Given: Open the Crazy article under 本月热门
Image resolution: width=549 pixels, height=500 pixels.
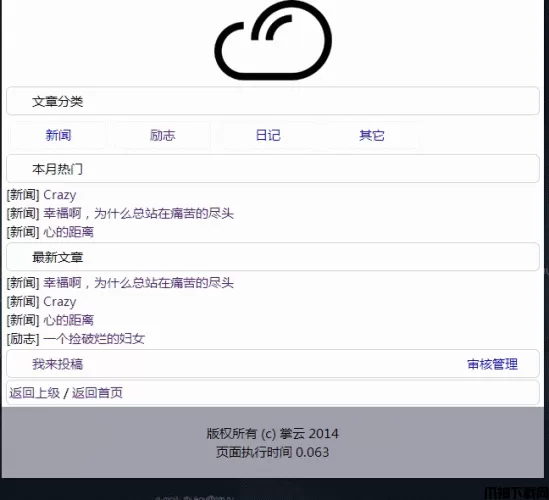Looking at the screenshot, I should [x=60, y=195].
